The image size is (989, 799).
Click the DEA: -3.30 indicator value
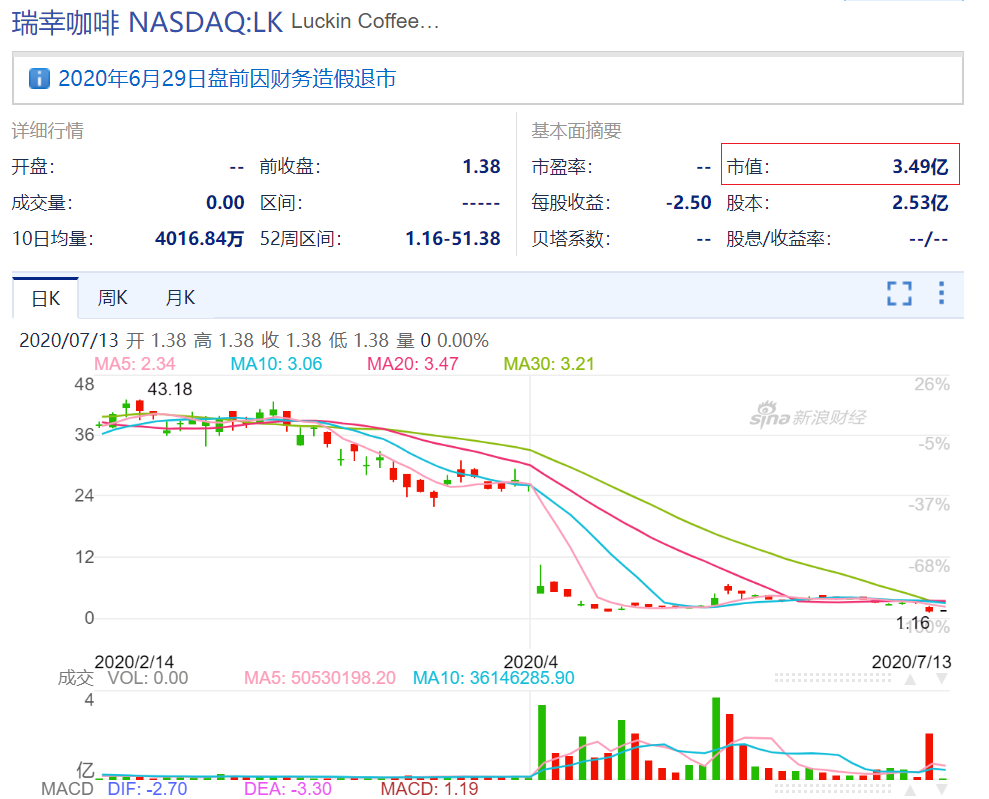(x=288, y=789)
